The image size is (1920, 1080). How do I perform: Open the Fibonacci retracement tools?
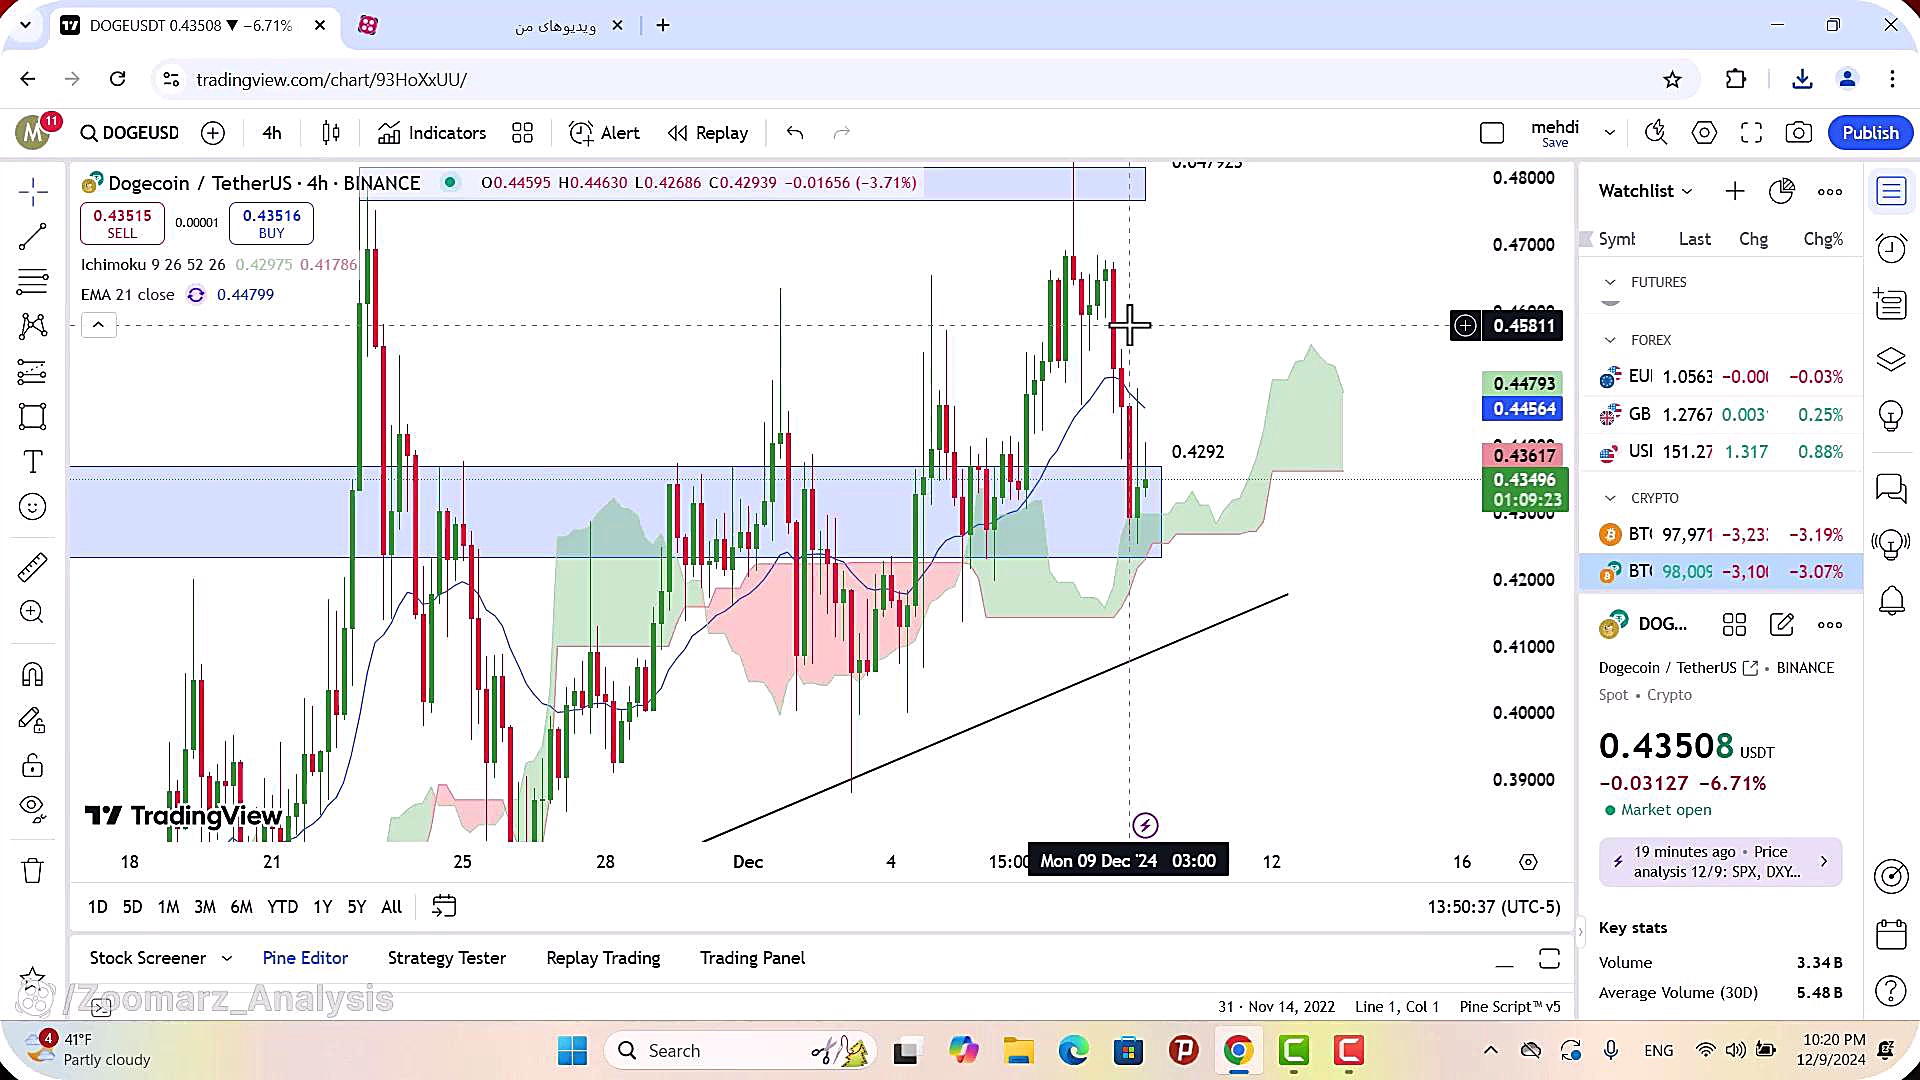[x=32, y=282]
